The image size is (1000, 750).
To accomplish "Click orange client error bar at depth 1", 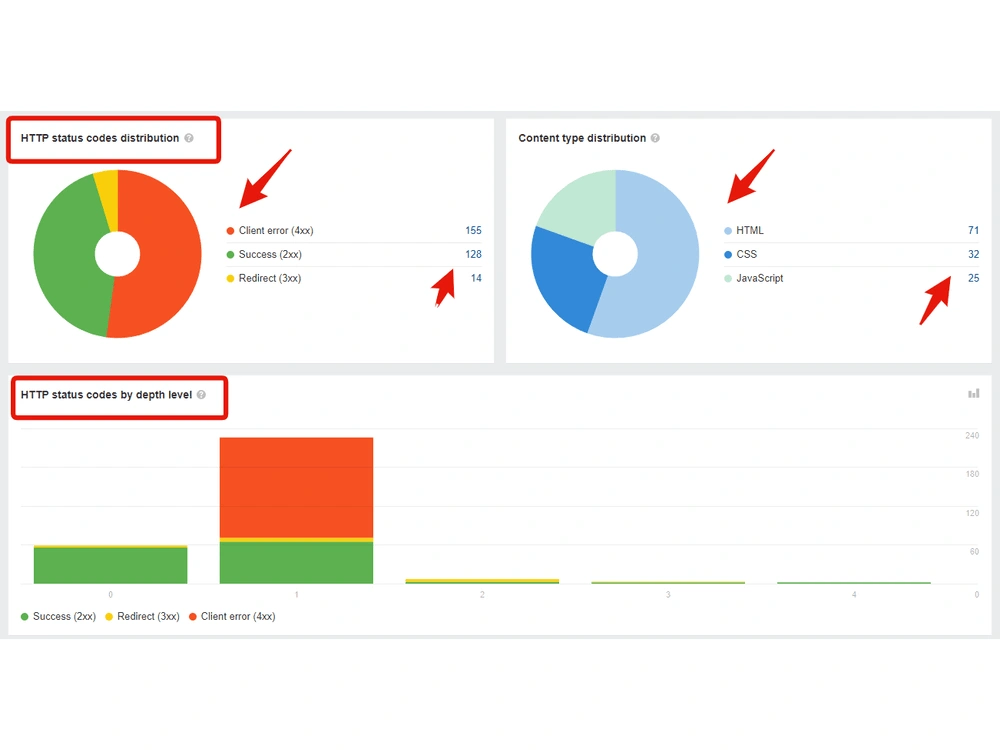I will [297, 487].
